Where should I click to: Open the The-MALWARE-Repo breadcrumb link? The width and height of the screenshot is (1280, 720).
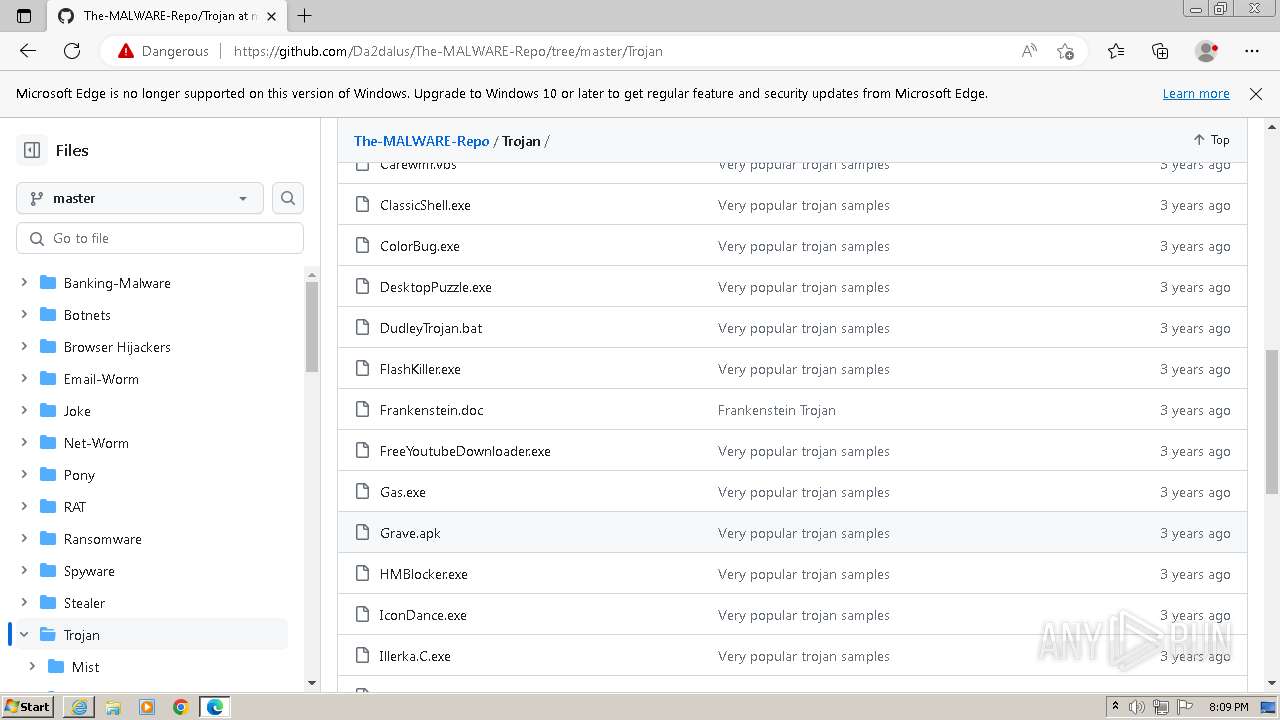click(421, 141)
